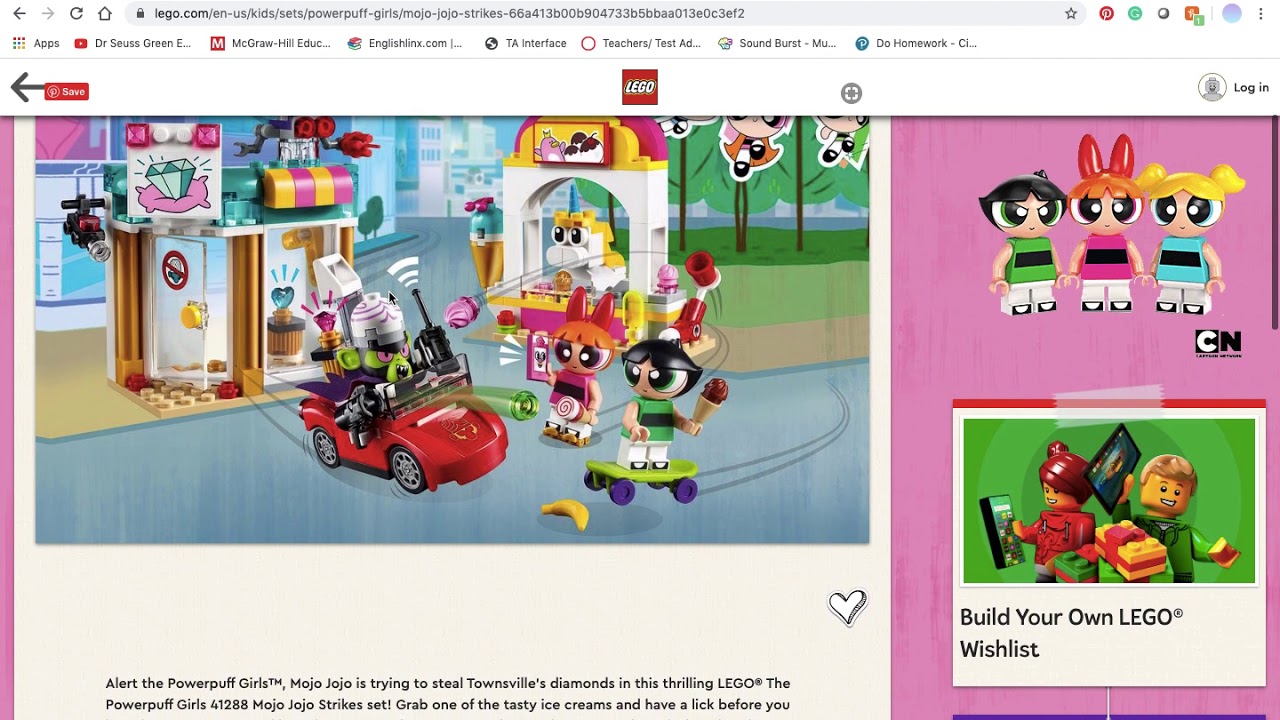The image size is (1280, 720).
Task: Open Chrome's three-dot menu
Action: (x=1261, y=14)
